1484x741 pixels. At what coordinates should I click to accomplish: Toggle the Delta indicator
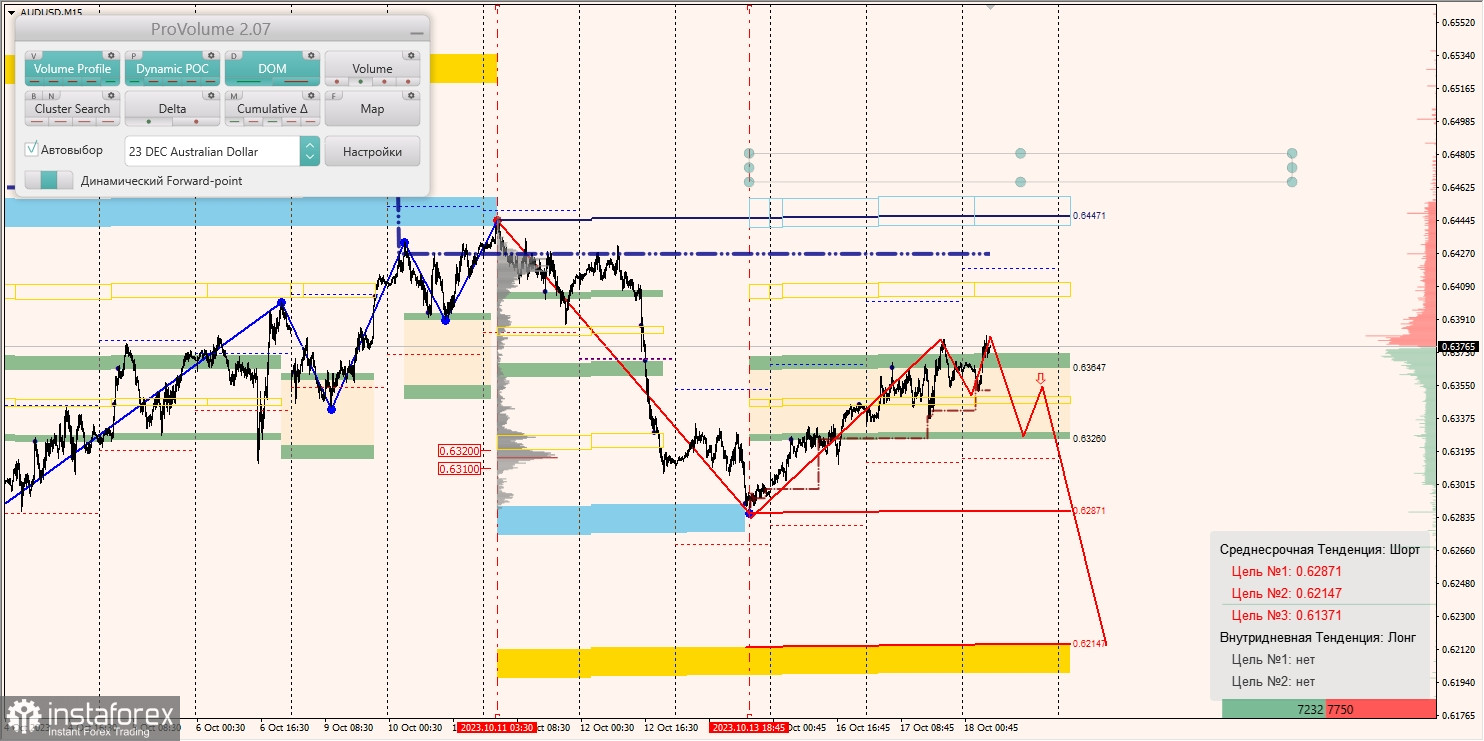point(172,108)
